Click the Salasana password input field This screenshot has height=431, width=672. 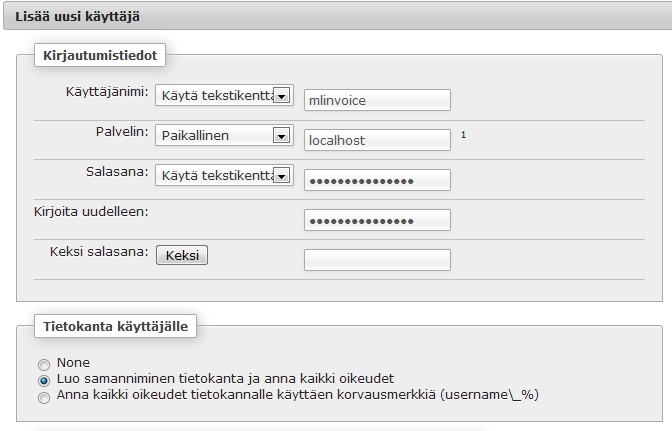pyautogui.click(x=377, y=180)
